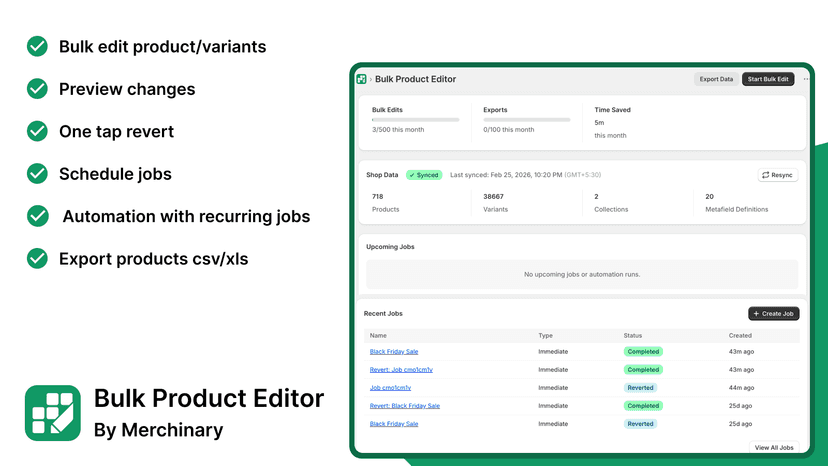Click the Start Bulk Edit button
The image size is (828, 466).
pos(768,79)
